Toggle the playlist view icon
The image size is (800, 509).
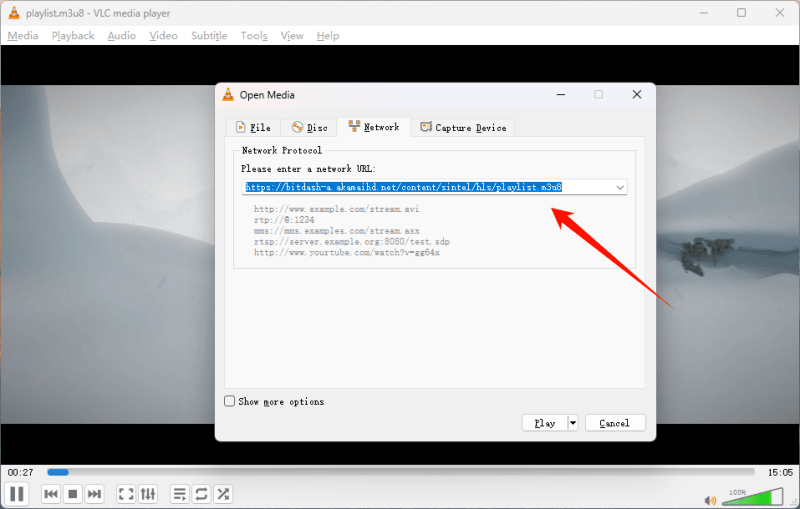click(180, 494)
